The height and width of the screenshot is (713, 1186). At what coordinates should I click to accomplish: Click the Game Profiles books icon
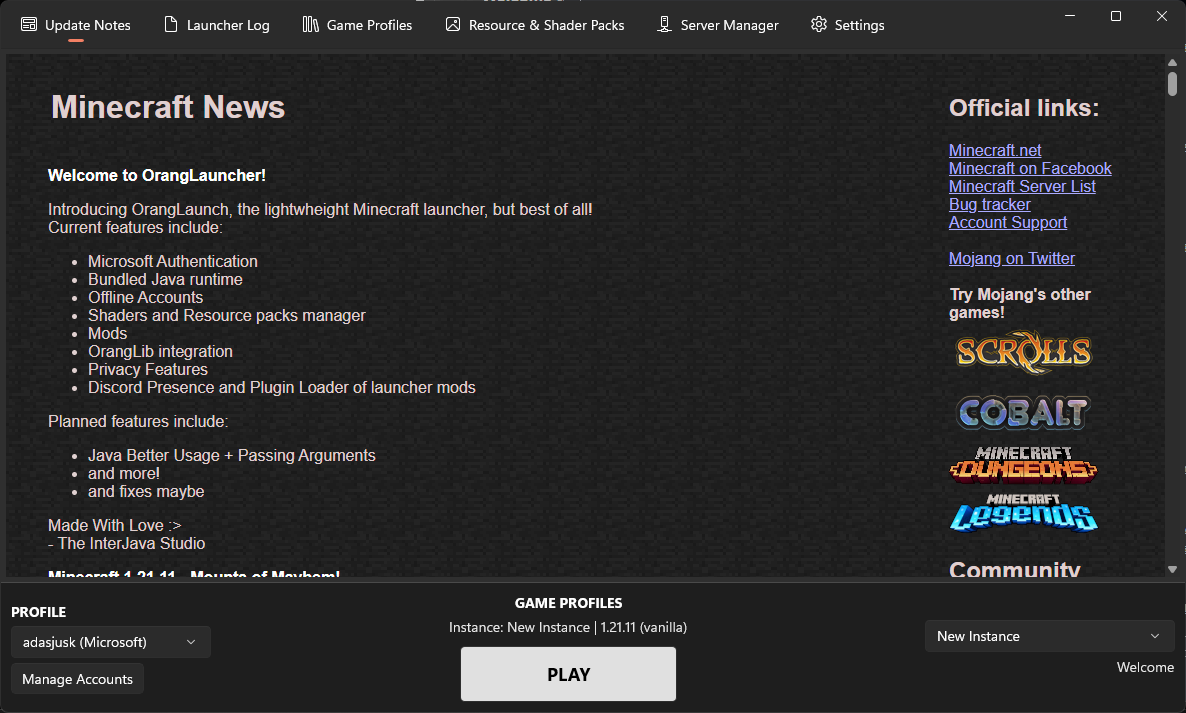point(311,25)
